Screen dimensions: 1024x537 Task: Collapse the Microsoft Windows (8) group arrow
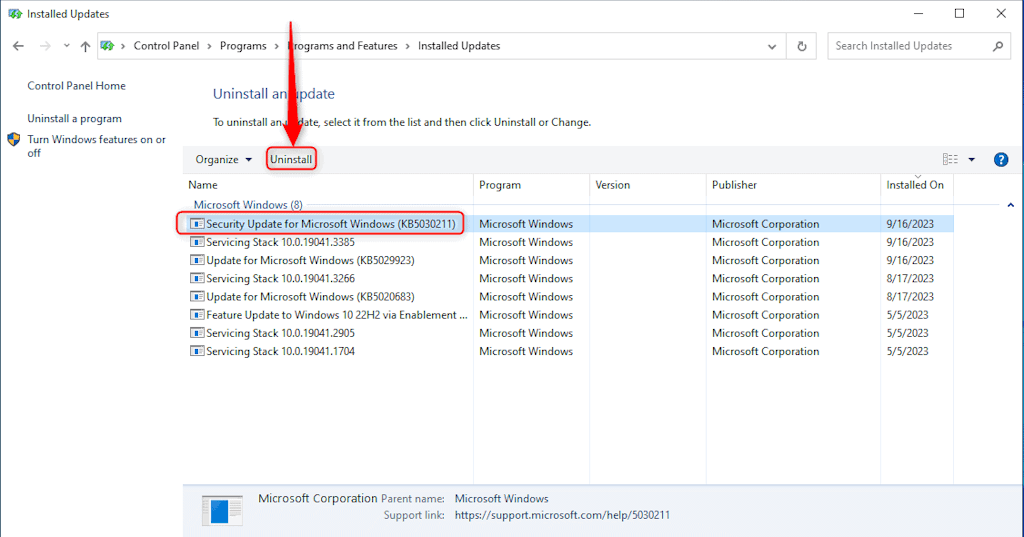coord(1010,205)
